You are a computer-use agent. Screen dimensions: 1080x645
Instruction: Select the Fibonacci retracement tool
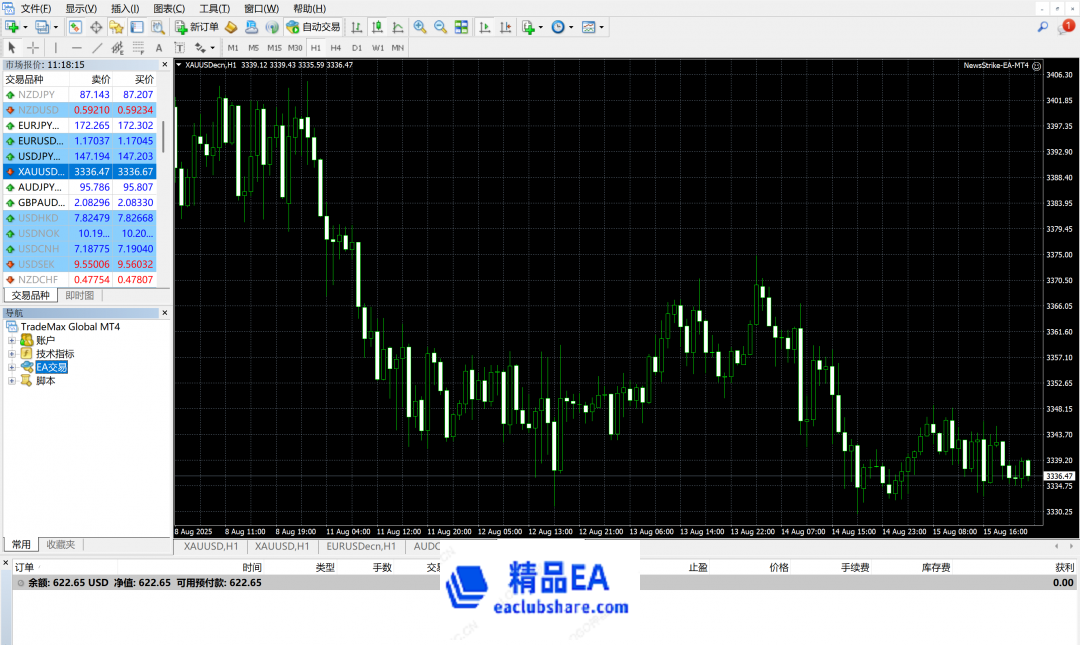138,48
